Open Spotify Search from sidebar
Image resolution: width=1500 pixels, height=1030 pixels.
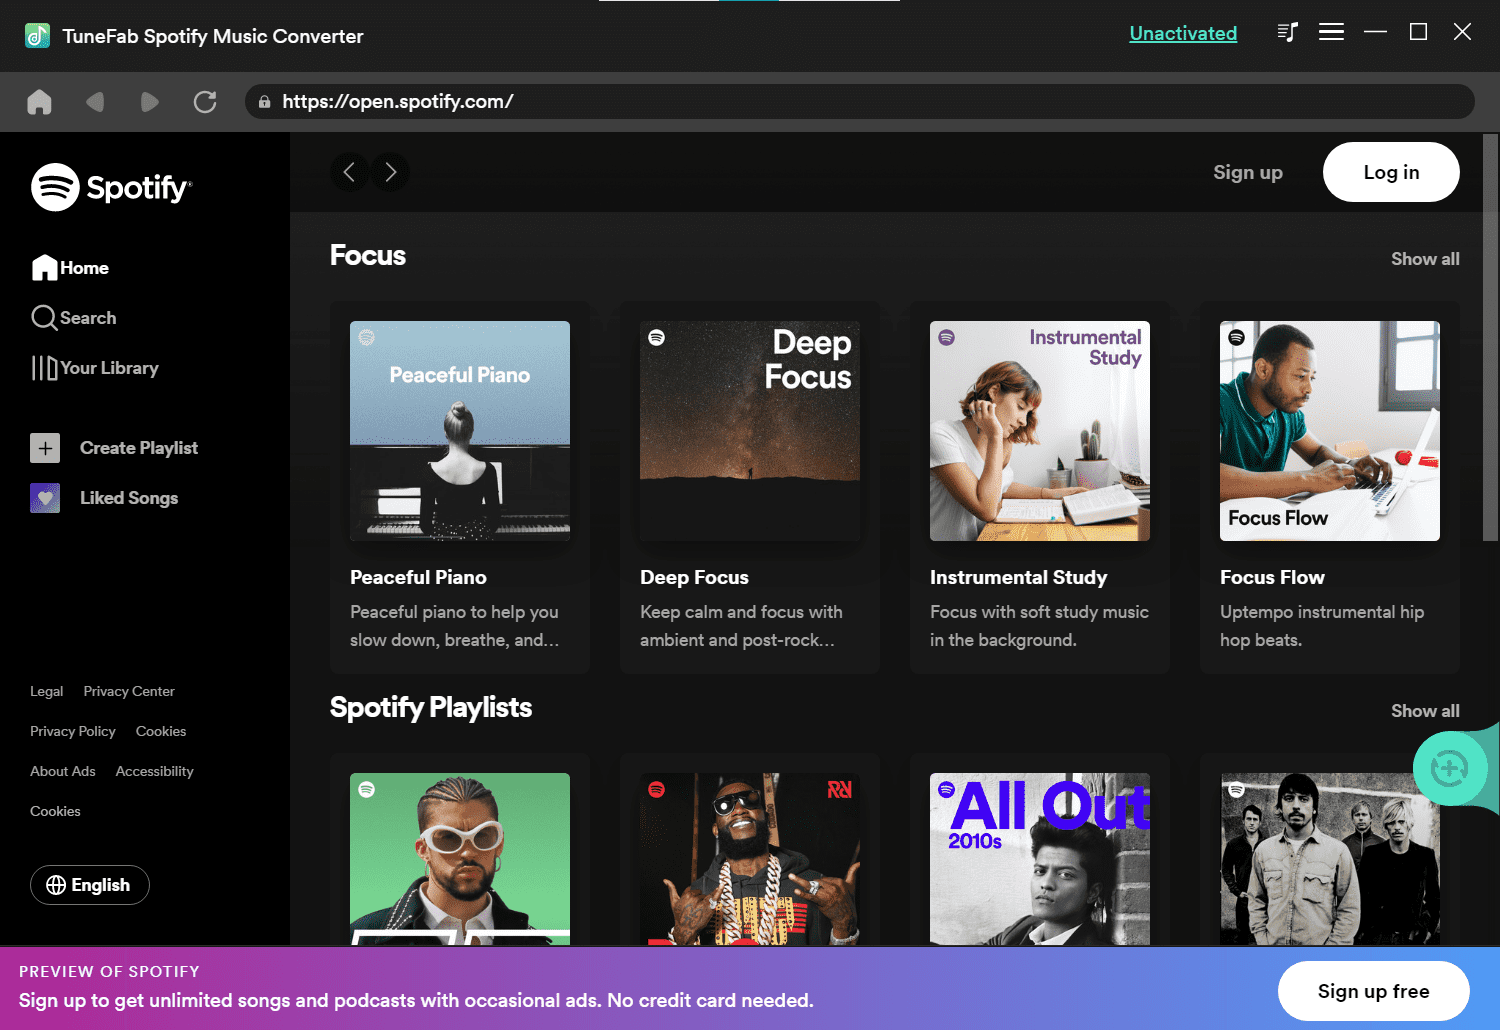coord(74,318)
